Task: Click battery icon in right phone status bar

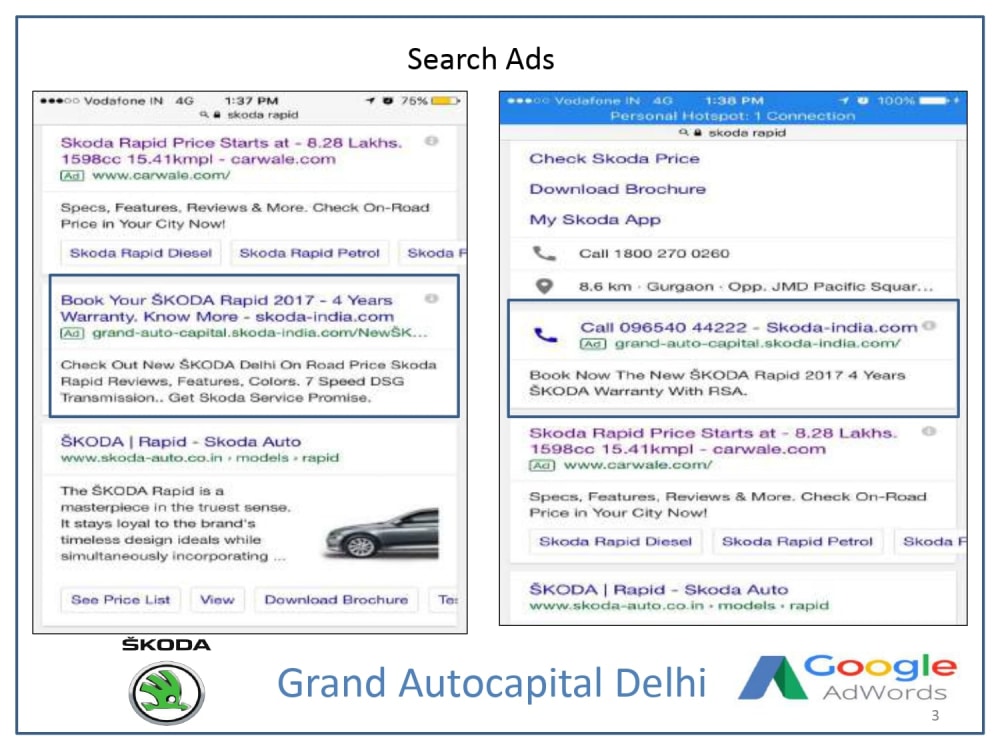Action: tap(934, 101)
